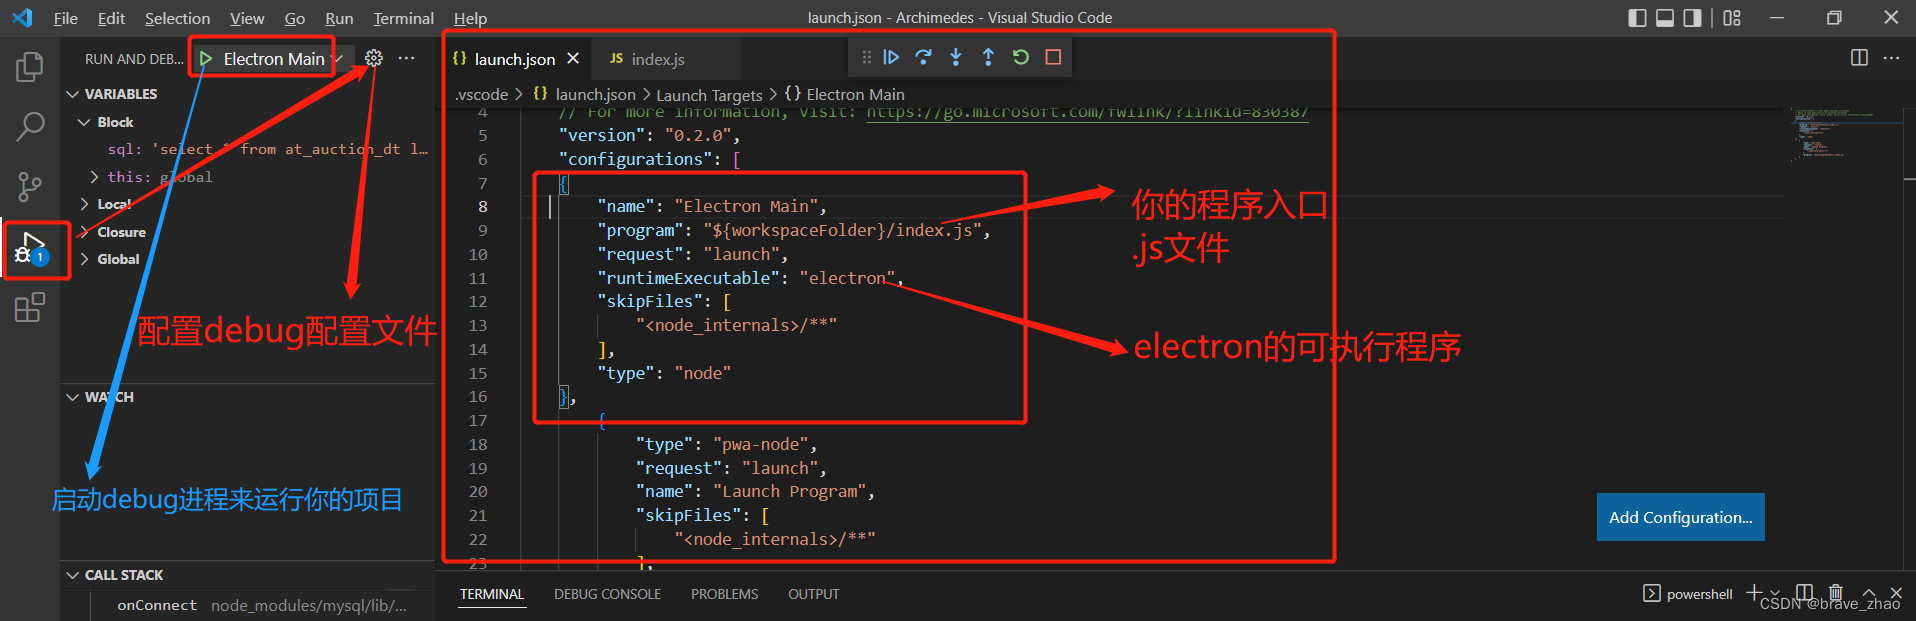
Task: Click the debug Step Over button
Action: pyautogui.click(x=923, y=57)
